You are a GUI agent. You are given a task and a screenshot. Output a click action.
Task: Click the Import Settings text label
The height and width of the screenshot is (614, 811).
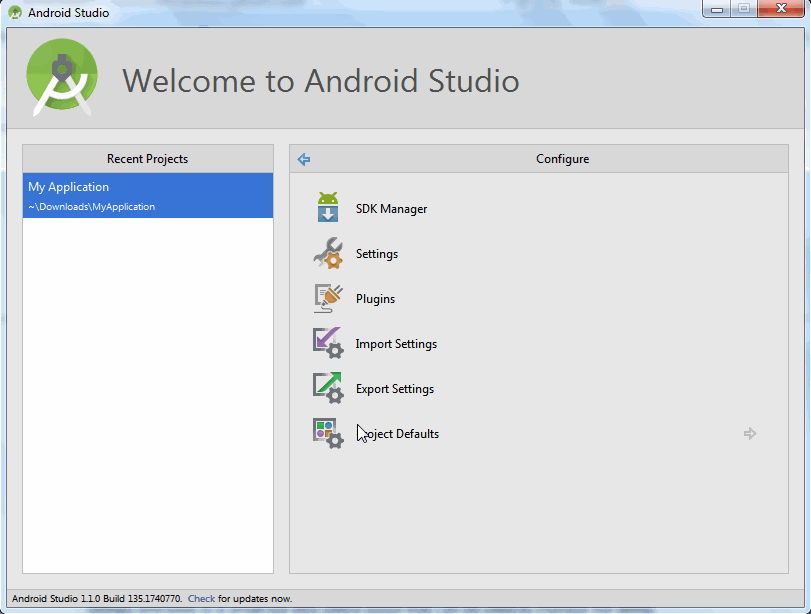click(396, 343)
